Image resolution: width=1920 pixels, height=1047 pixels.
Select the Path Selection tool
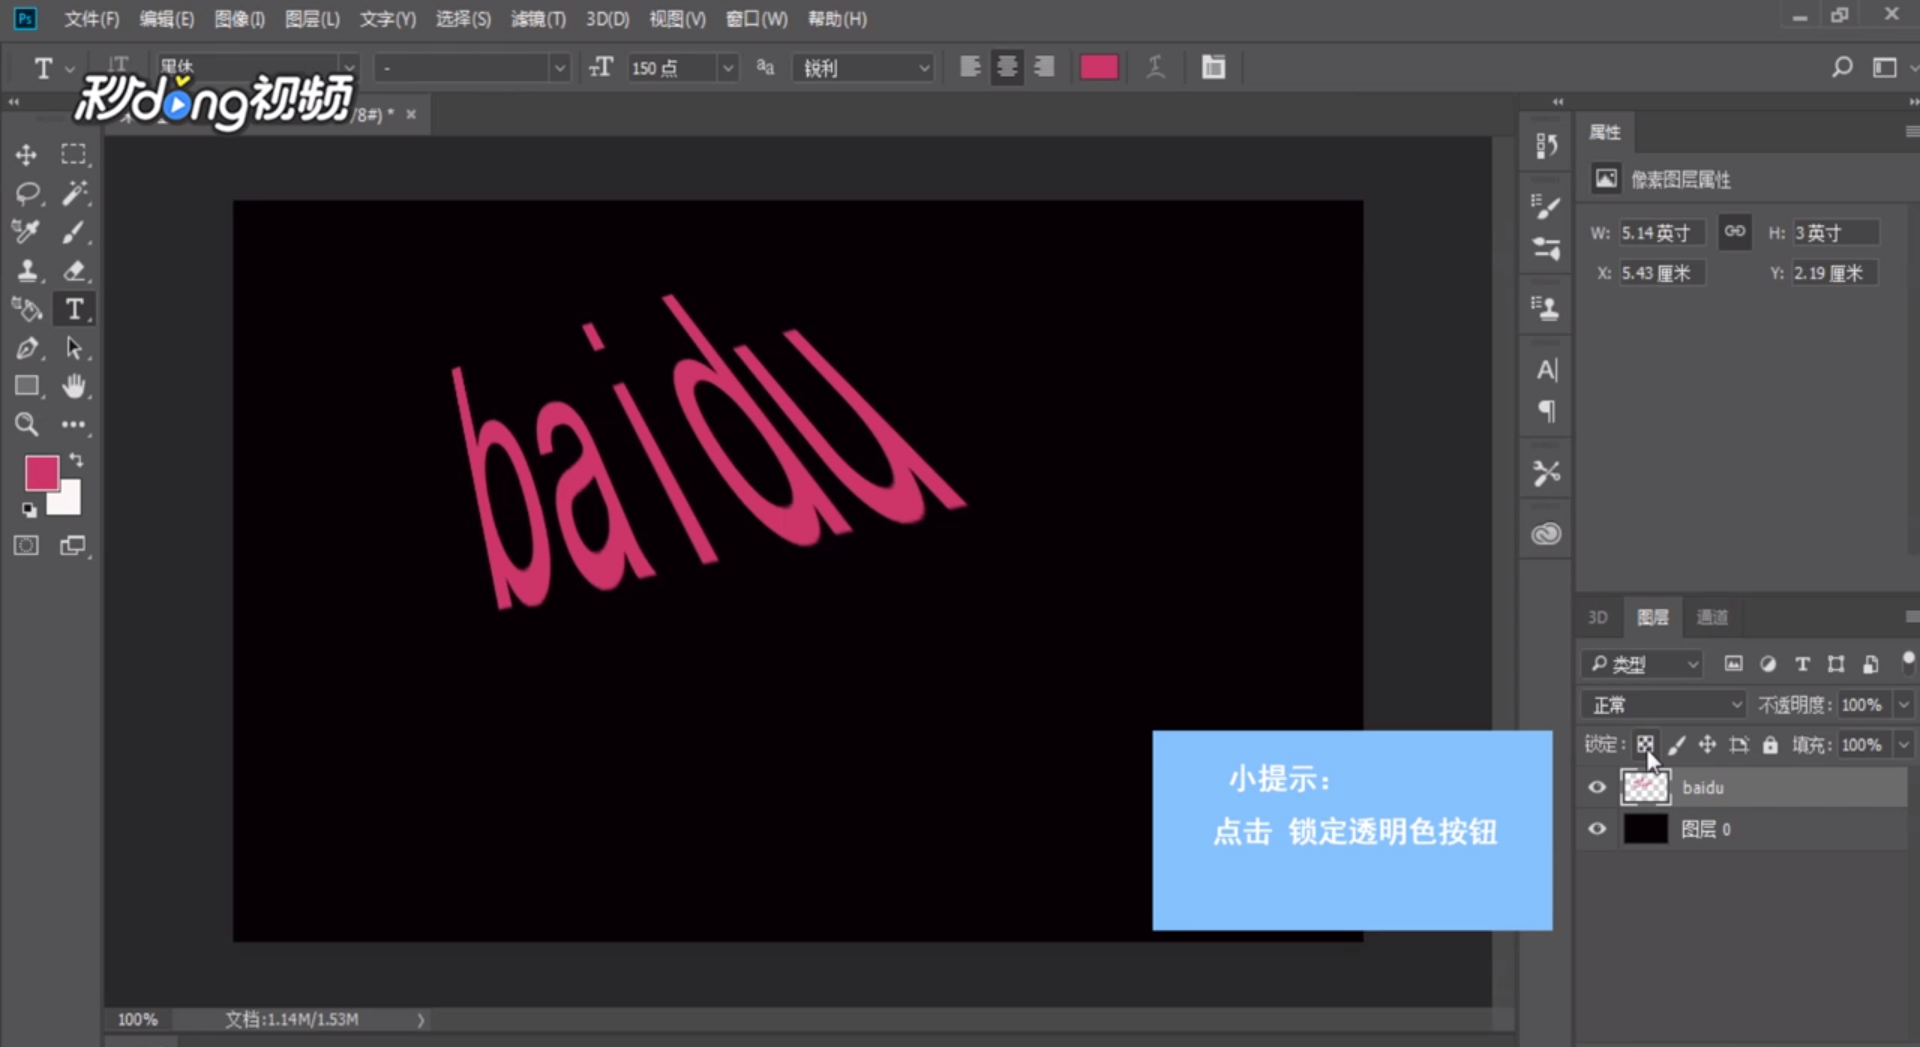coord(74,348)
